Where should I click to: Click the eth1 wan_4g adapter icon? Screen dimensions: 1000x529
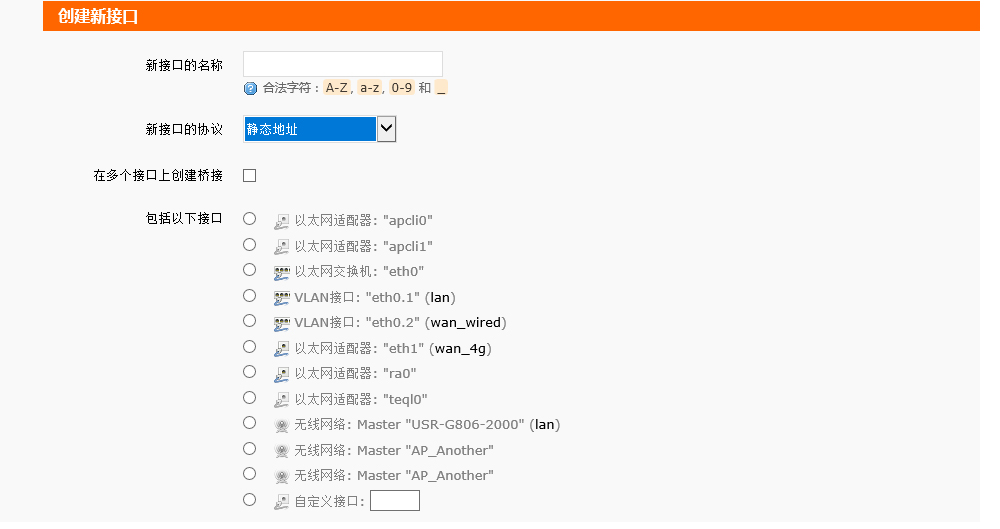click(x=281, y=348)
